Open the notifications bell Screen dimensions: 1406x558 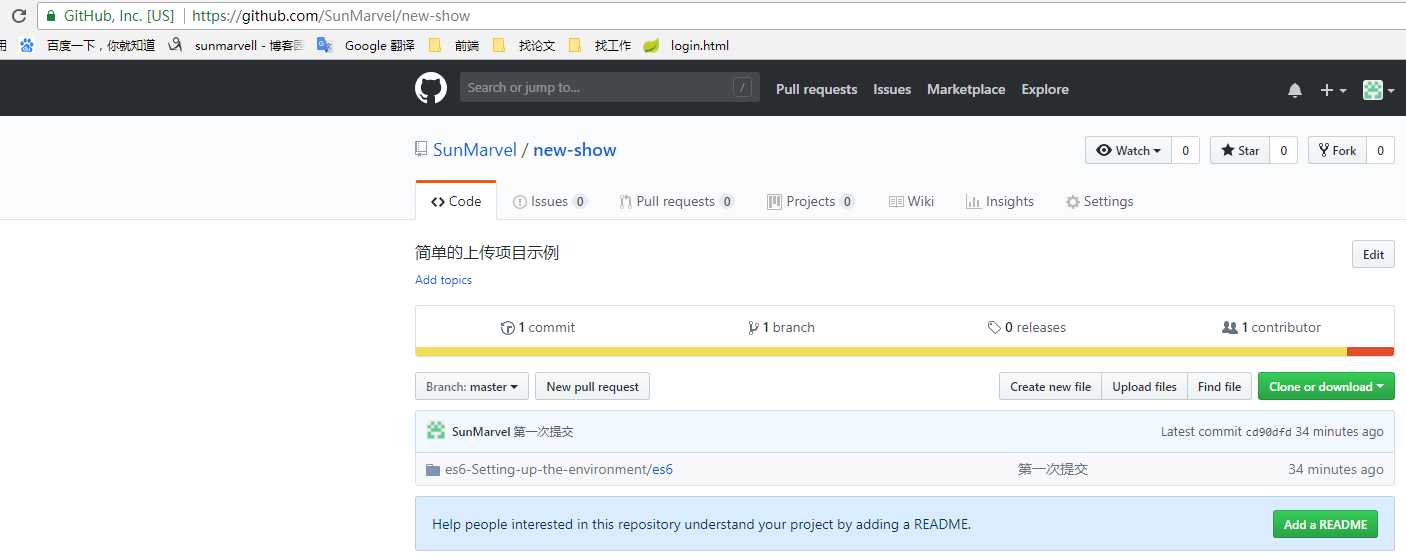click(1295, 90)
